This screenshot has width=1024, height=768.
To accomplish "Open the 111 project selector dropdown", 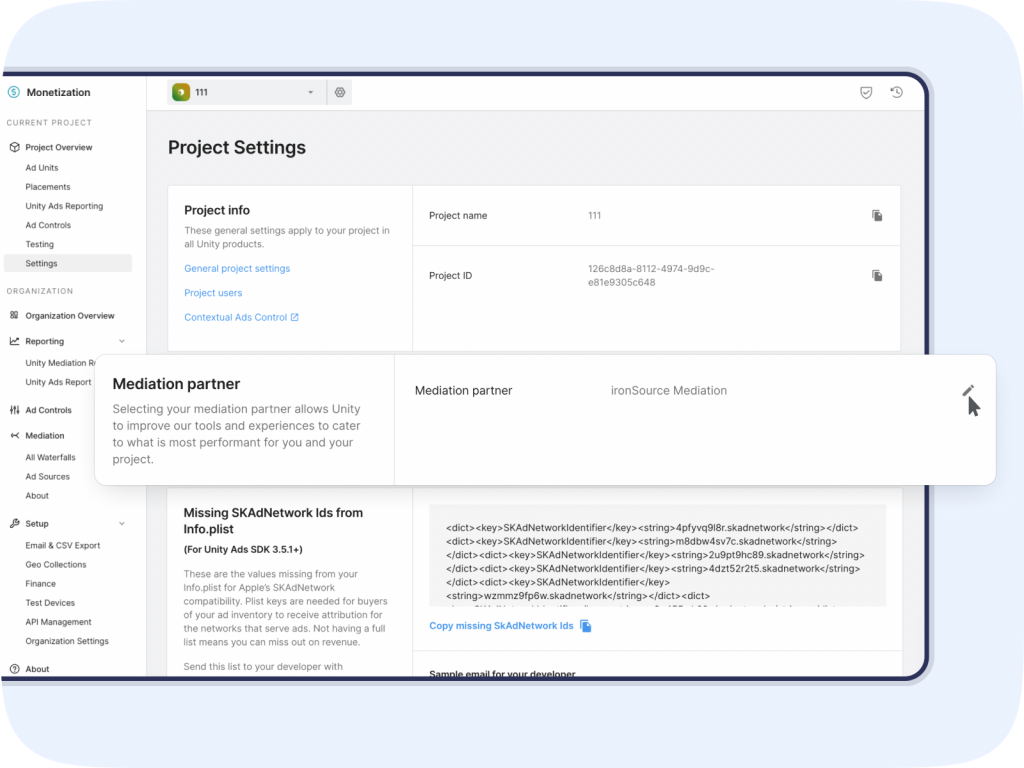I will [245, 93].
